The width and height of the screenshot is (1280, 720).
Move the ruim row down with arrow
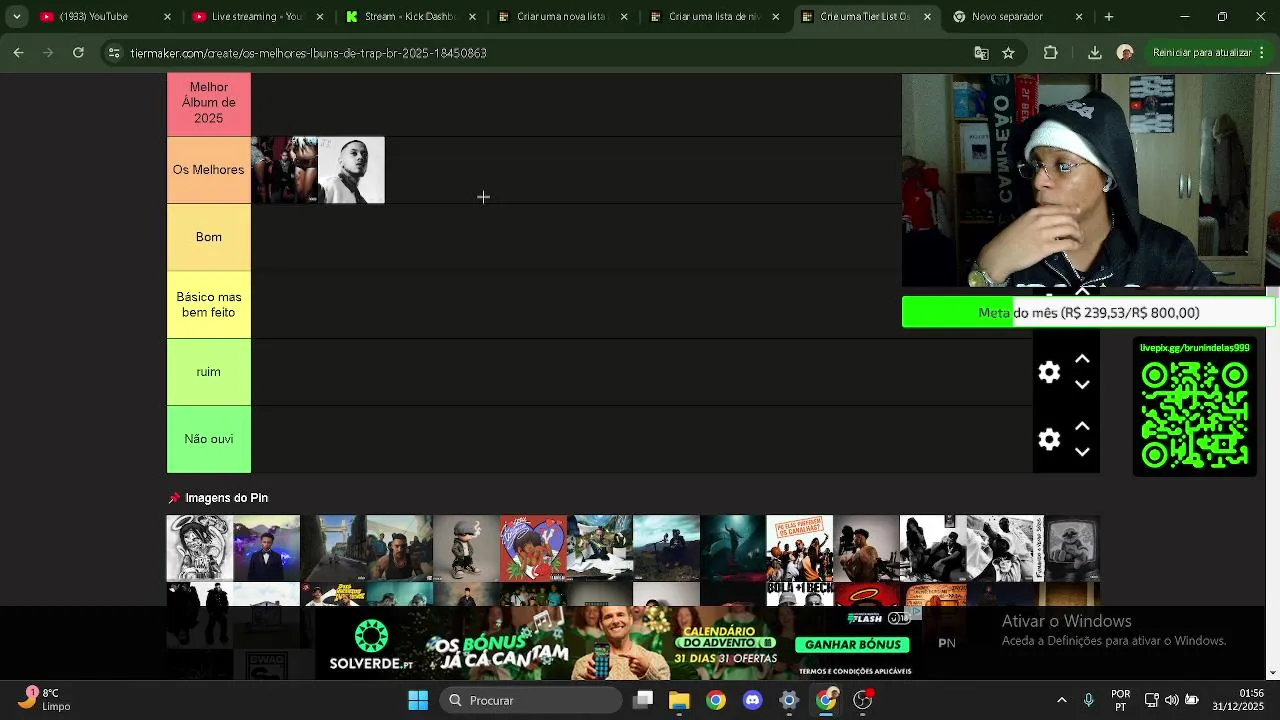1082,385
